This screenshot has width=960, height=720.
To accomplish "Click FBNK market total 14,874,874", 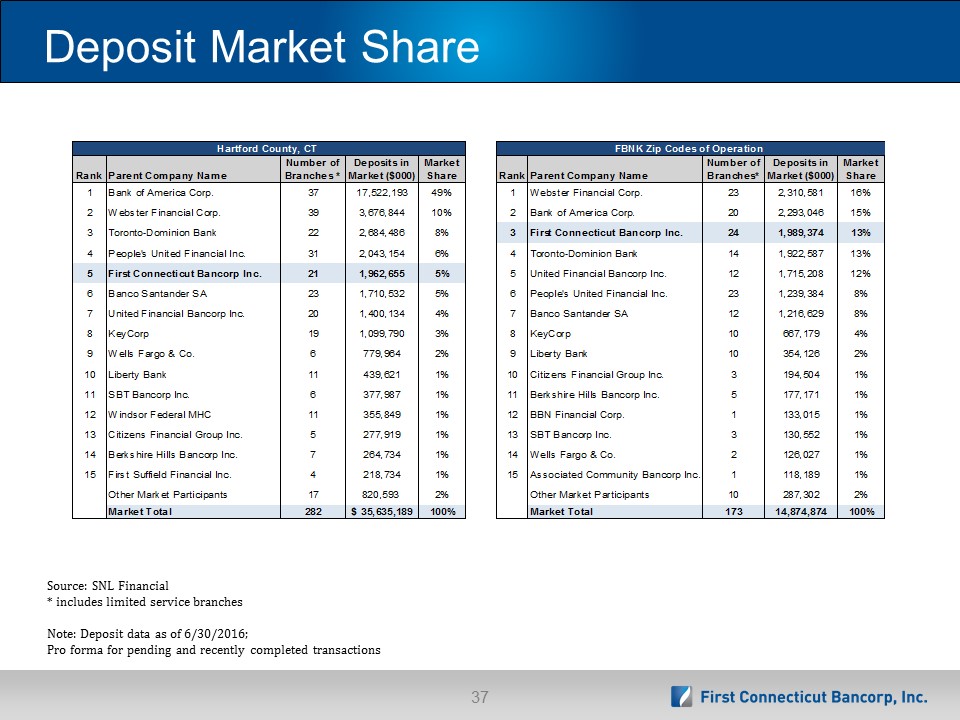I will tap(800, 511).
